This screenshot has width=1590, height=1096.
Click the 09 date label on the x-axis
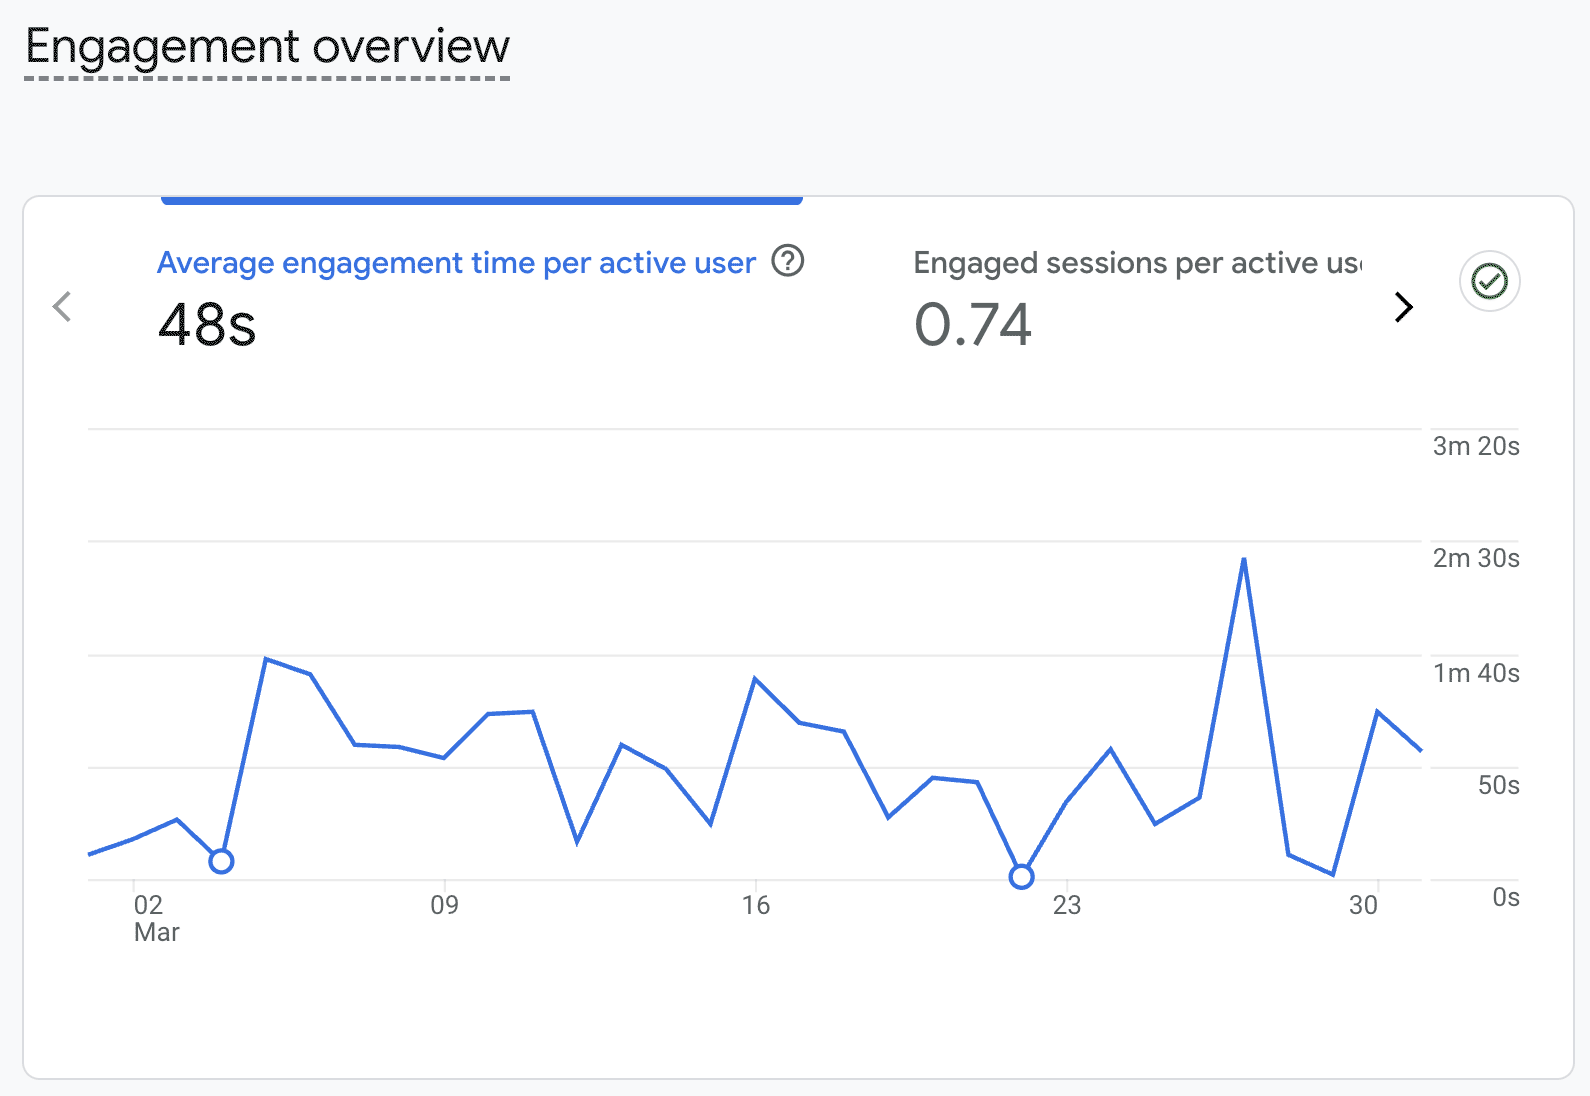[x=444, y=905]
